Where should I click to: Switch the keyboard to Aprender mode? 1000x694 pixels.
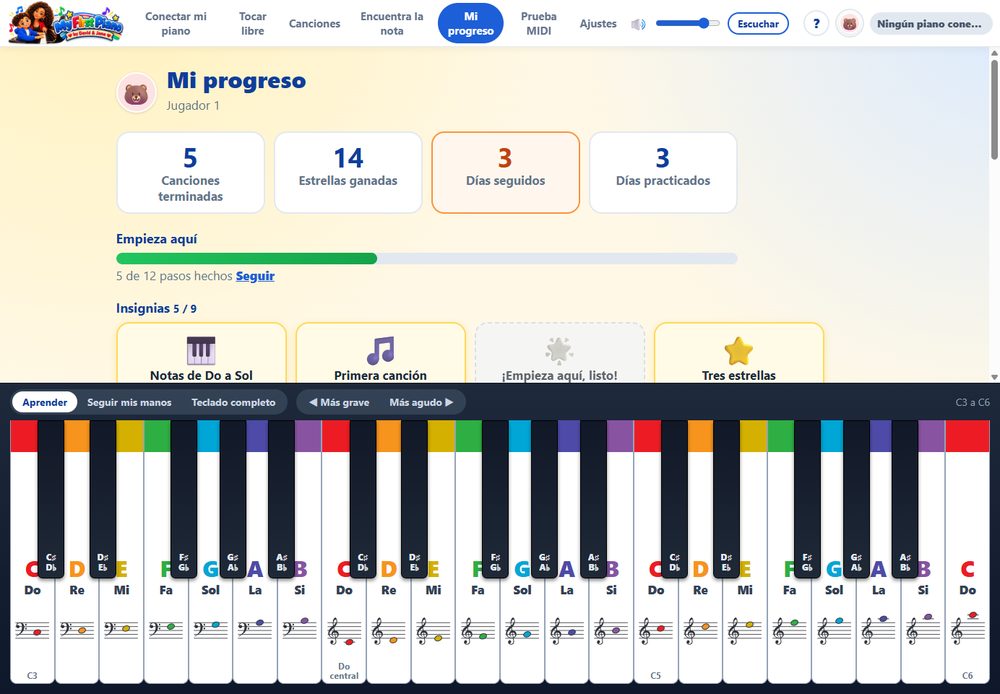[45, 402]
